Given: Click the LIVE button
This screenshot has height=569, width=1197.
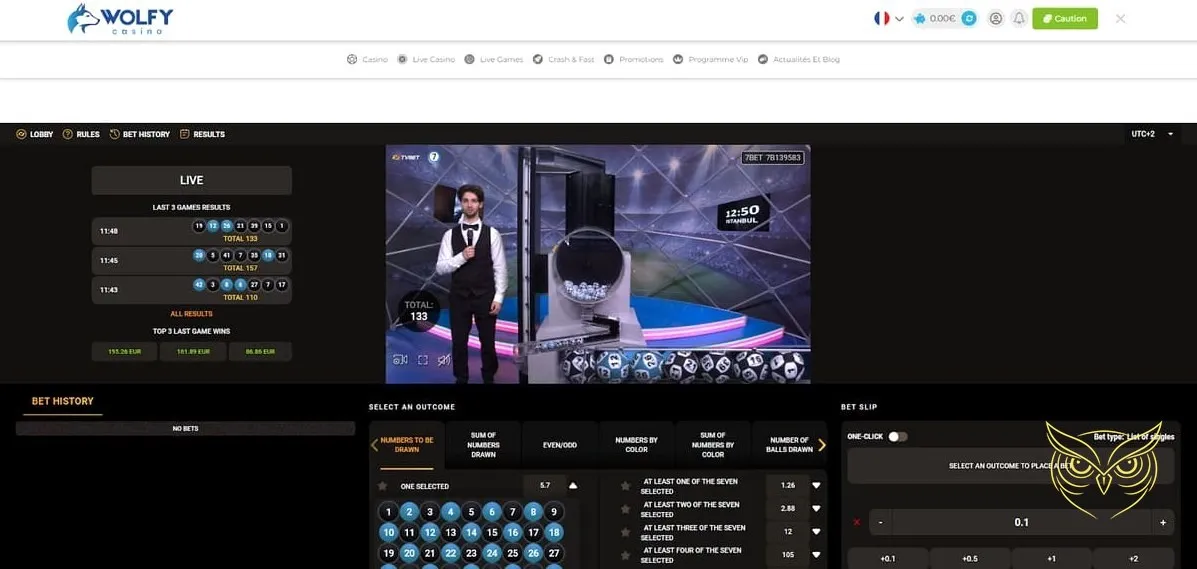Looking at the screenshot, I should coord(192,180).
